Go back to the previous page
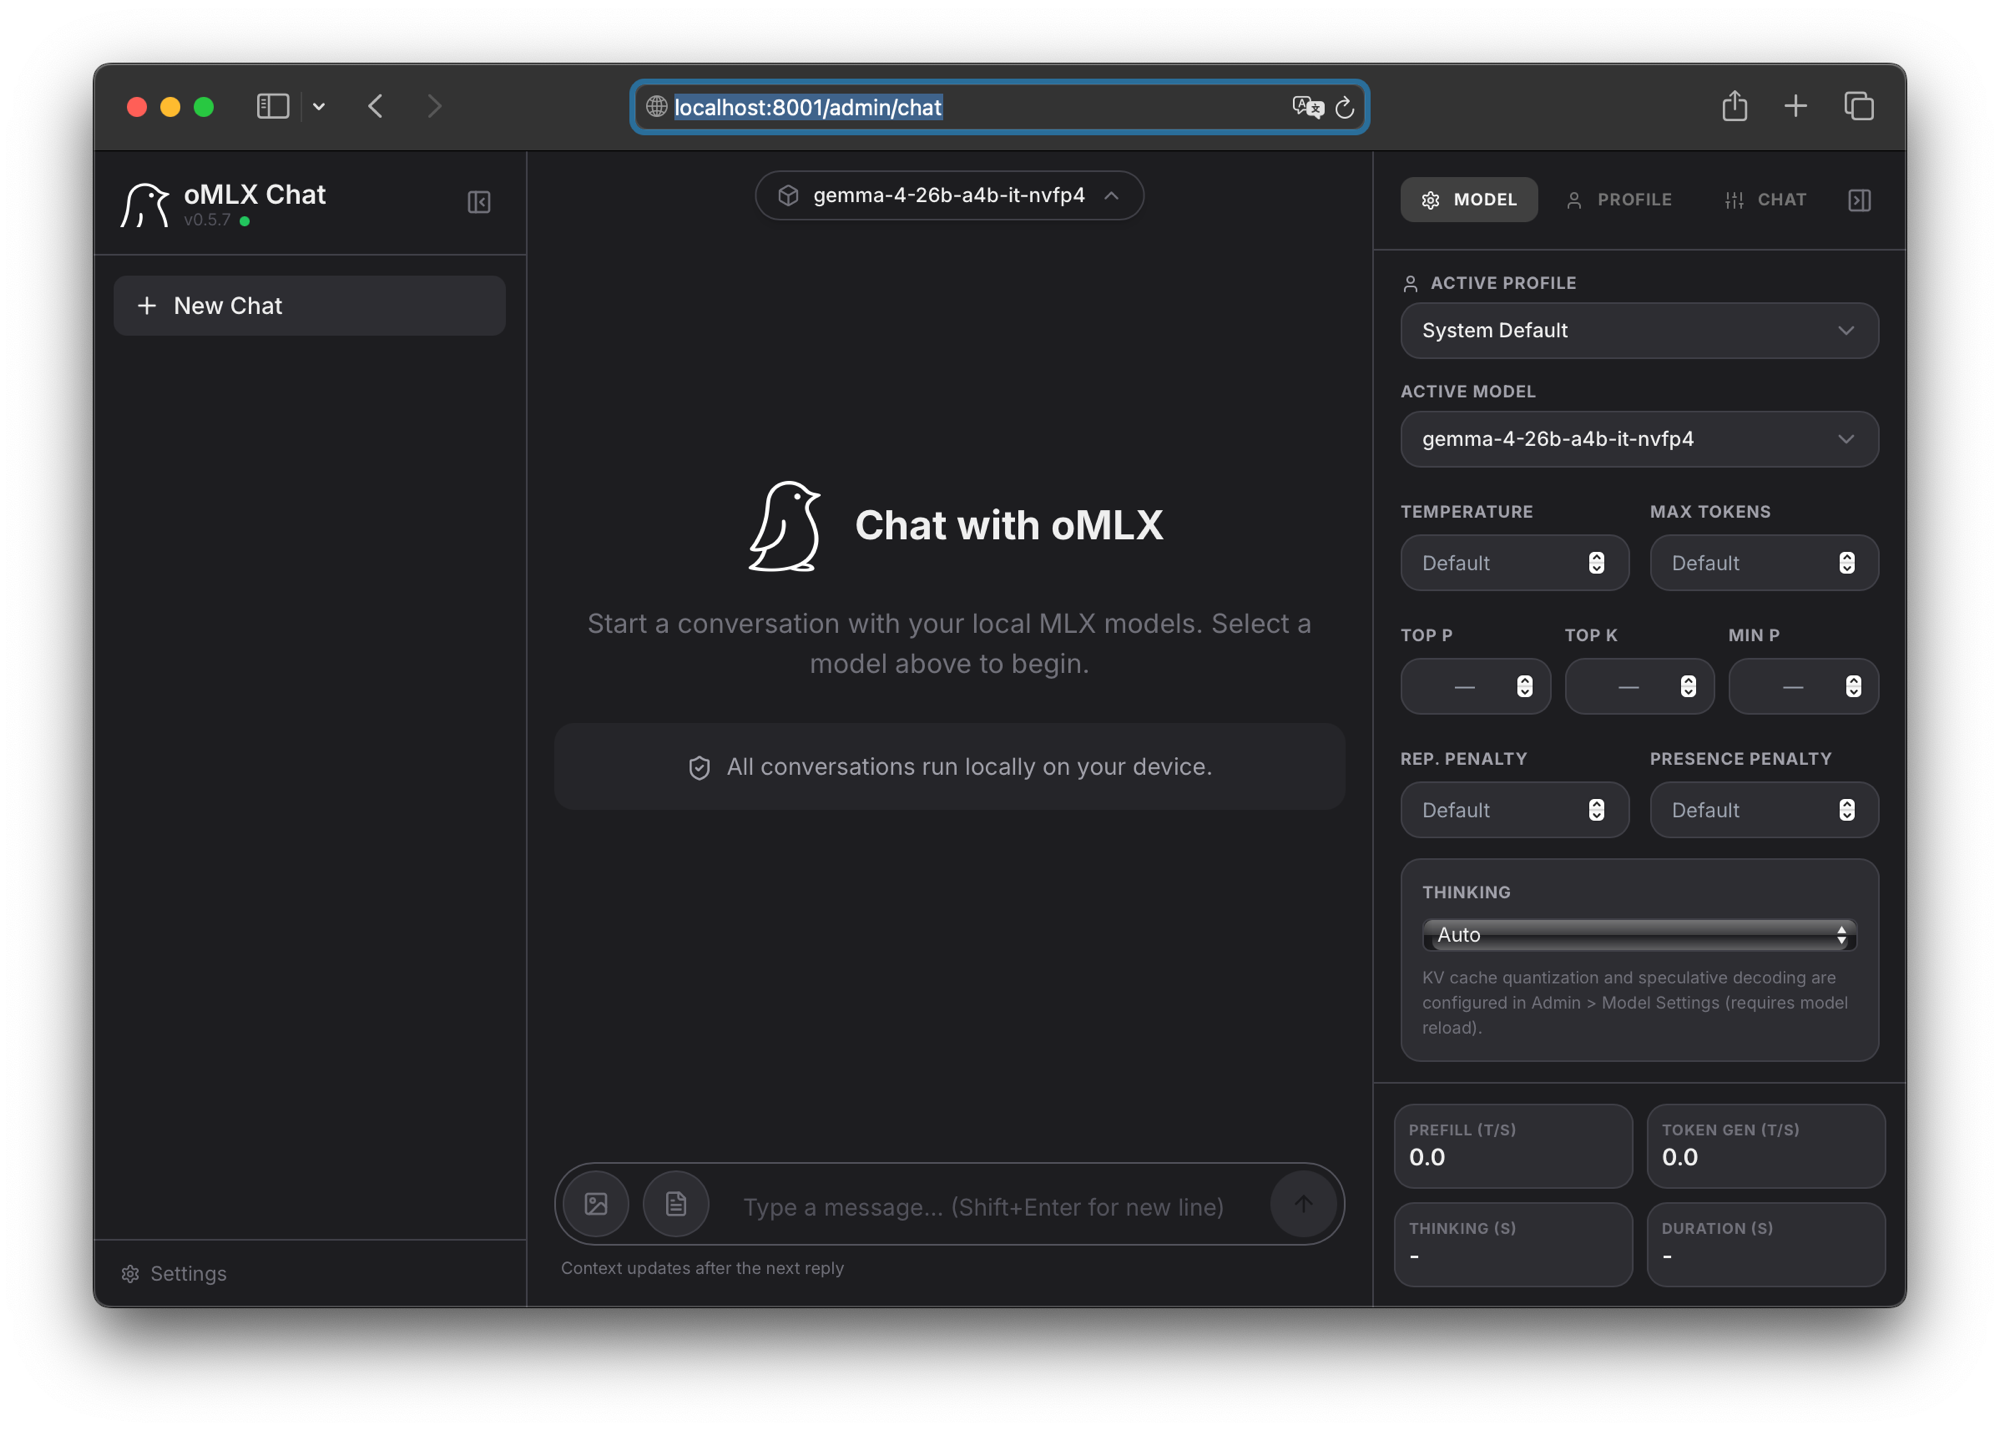2000x1431 pixels. coord(376,106)
